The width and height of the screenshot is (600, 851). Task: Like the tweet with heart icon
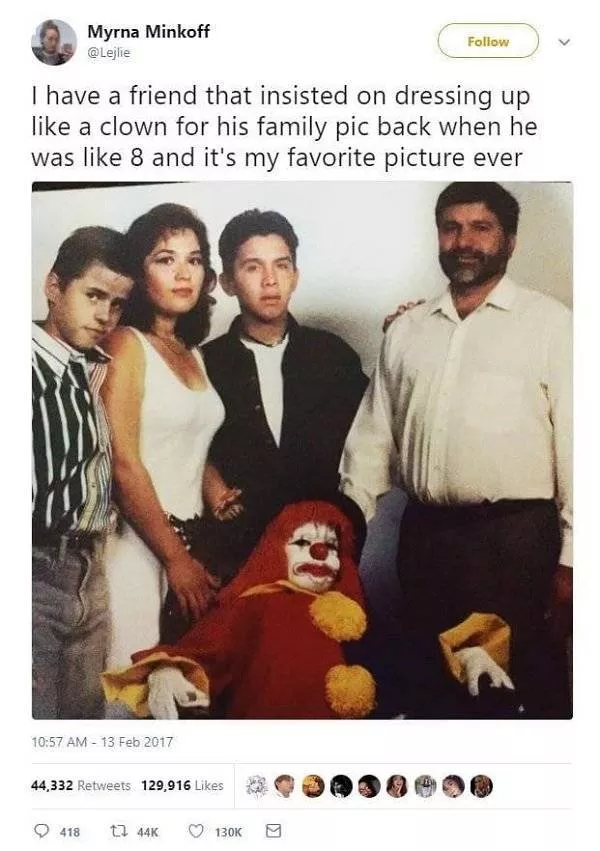(x=196, y=831)
